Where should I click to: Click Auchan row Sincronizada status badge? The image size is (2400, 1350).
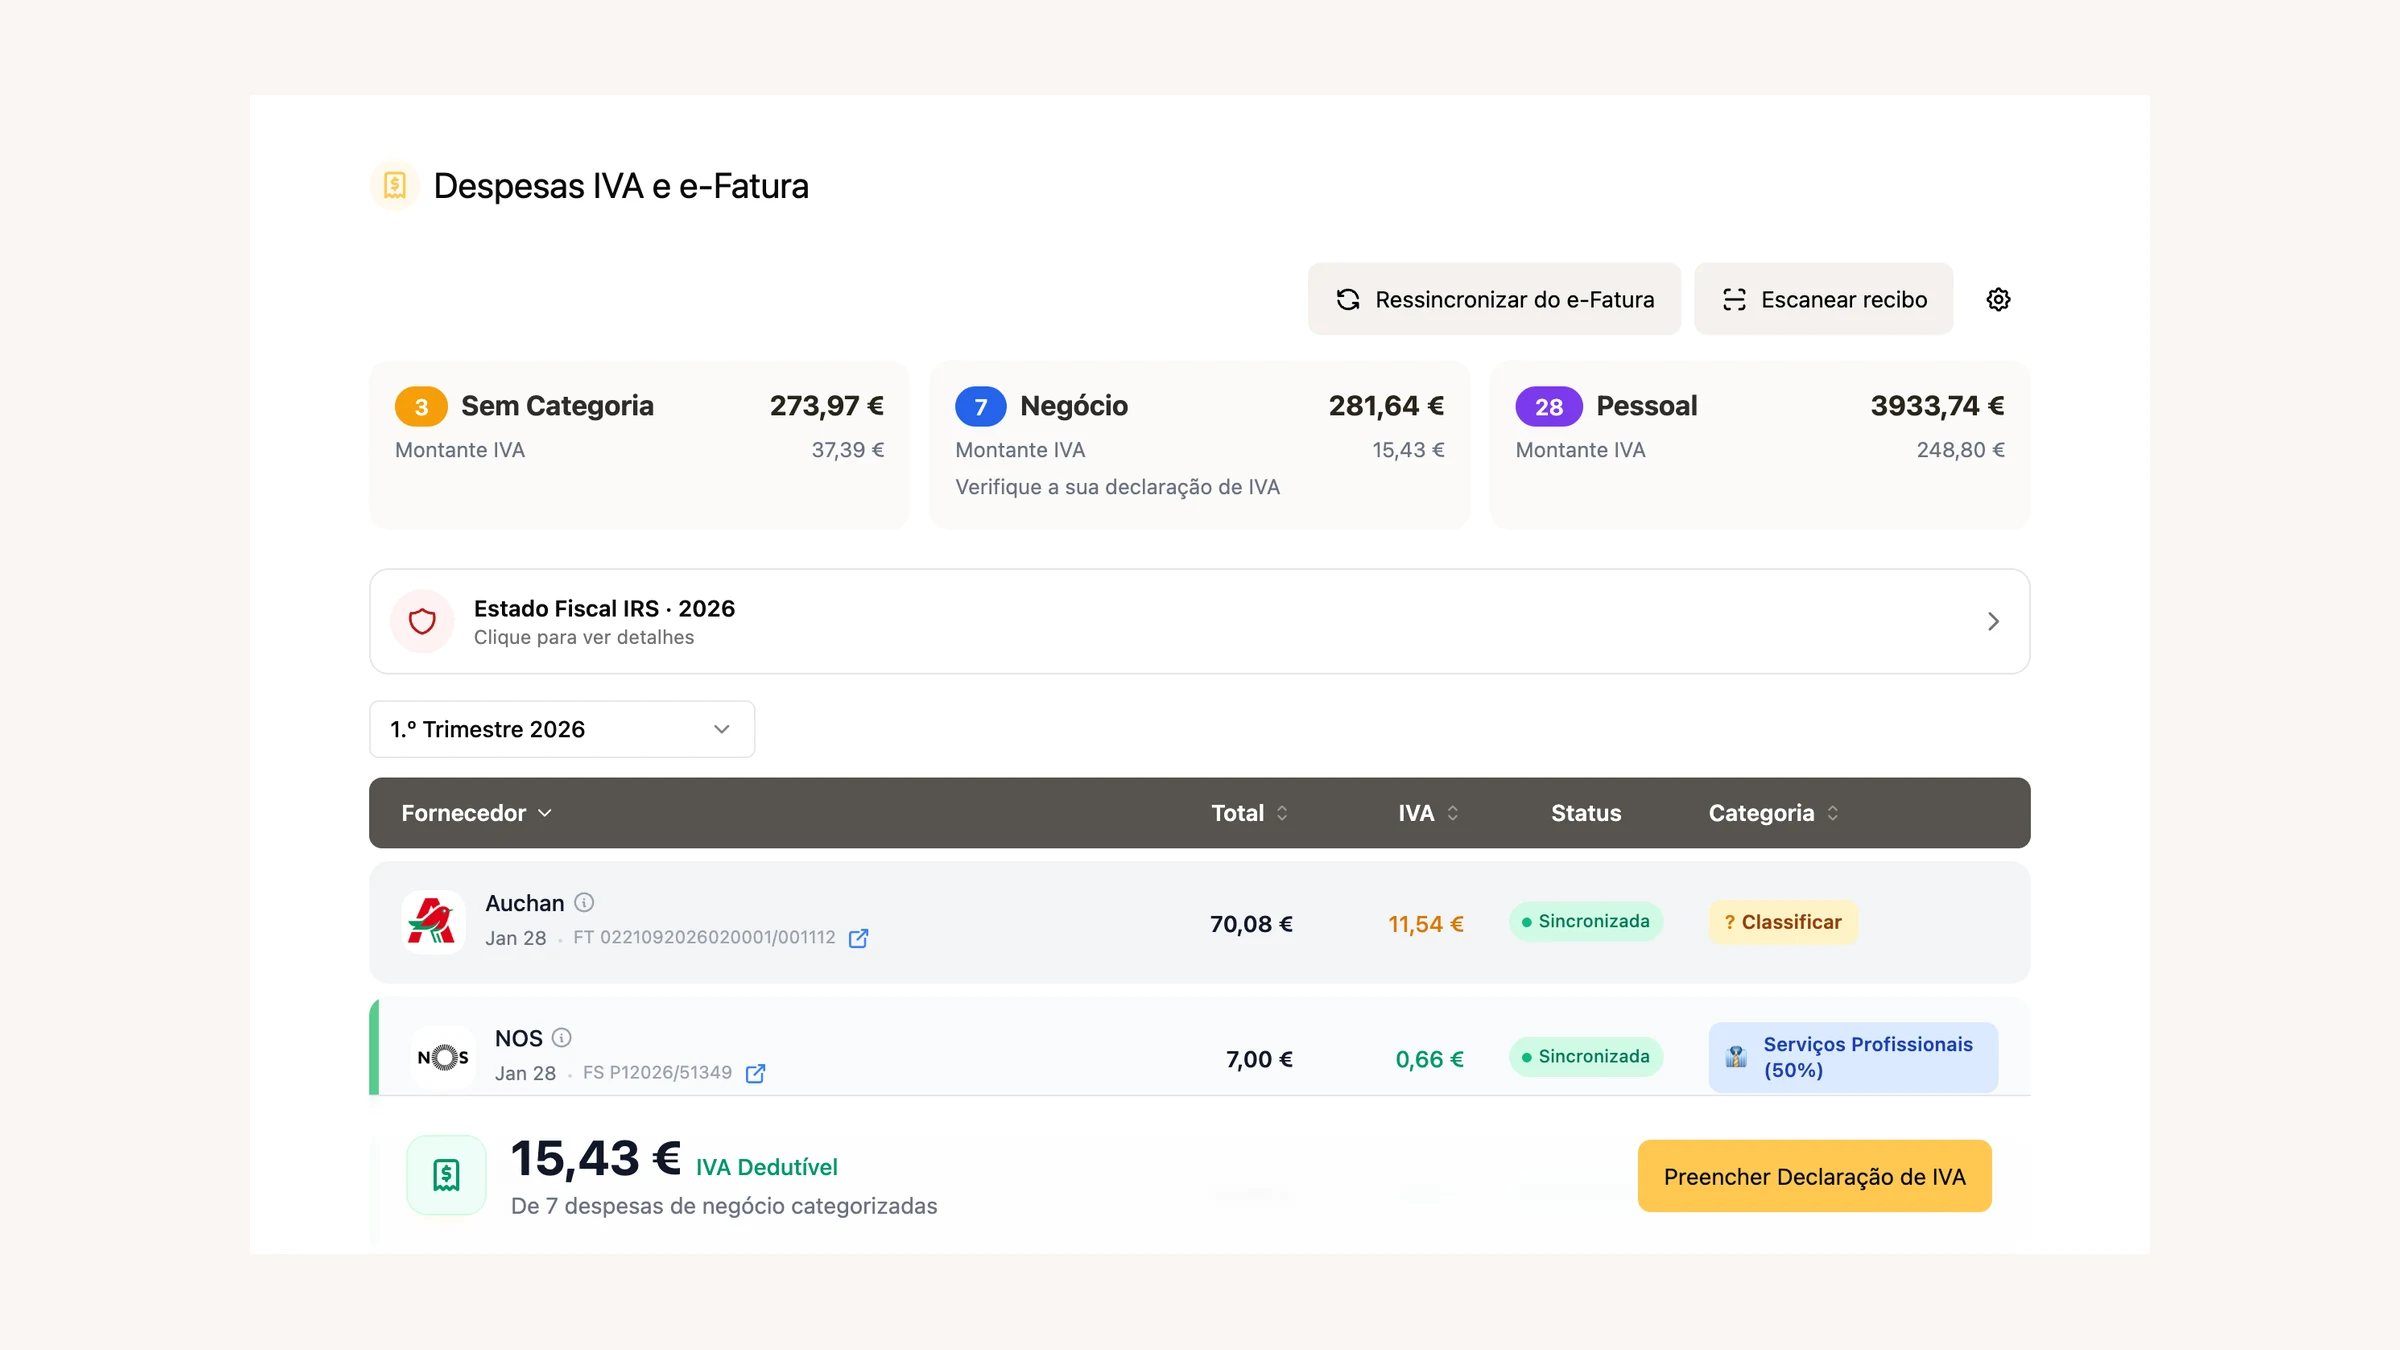pos(1586,921)
